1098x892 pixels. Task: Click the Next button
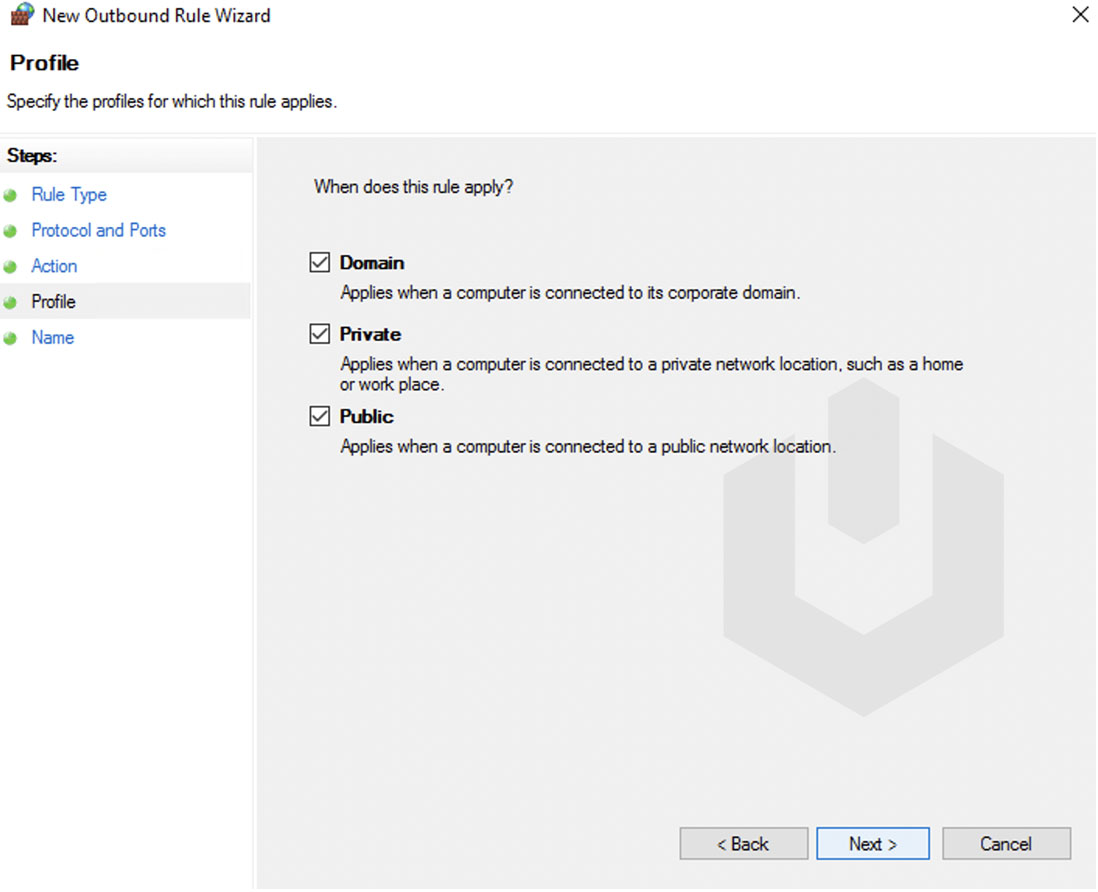pos(872,843)
